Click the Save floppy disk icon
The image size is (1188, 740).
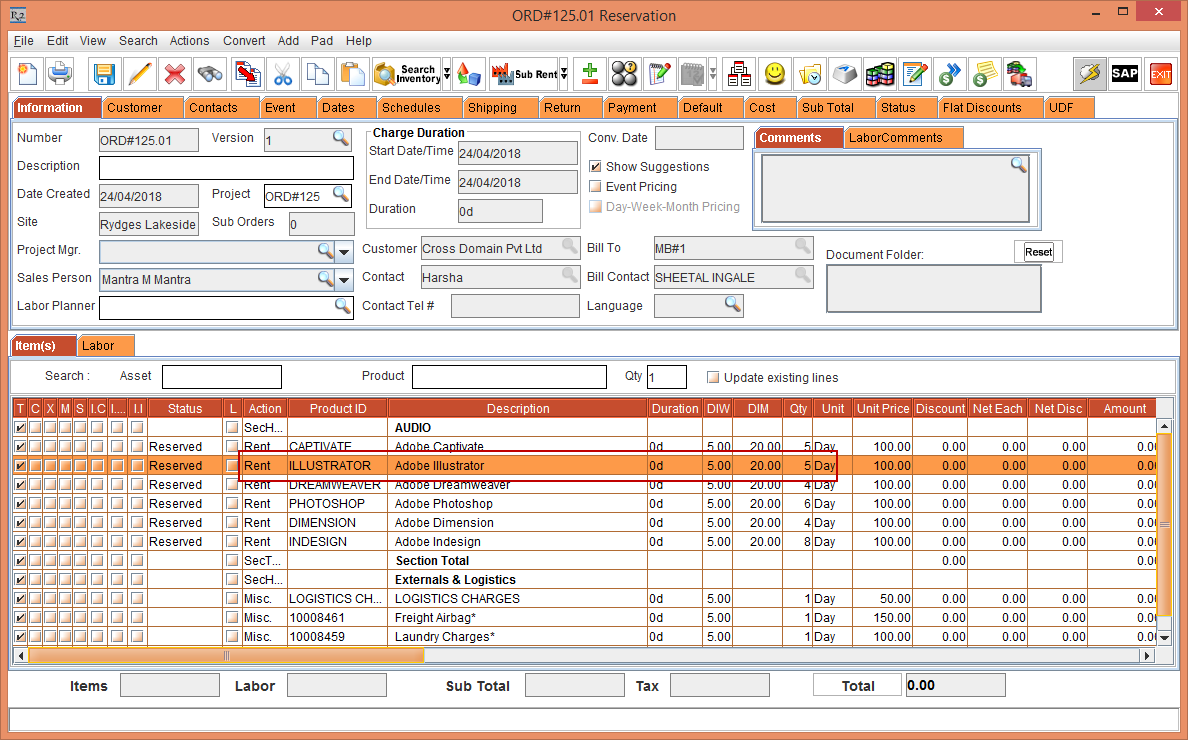[104, 74]
